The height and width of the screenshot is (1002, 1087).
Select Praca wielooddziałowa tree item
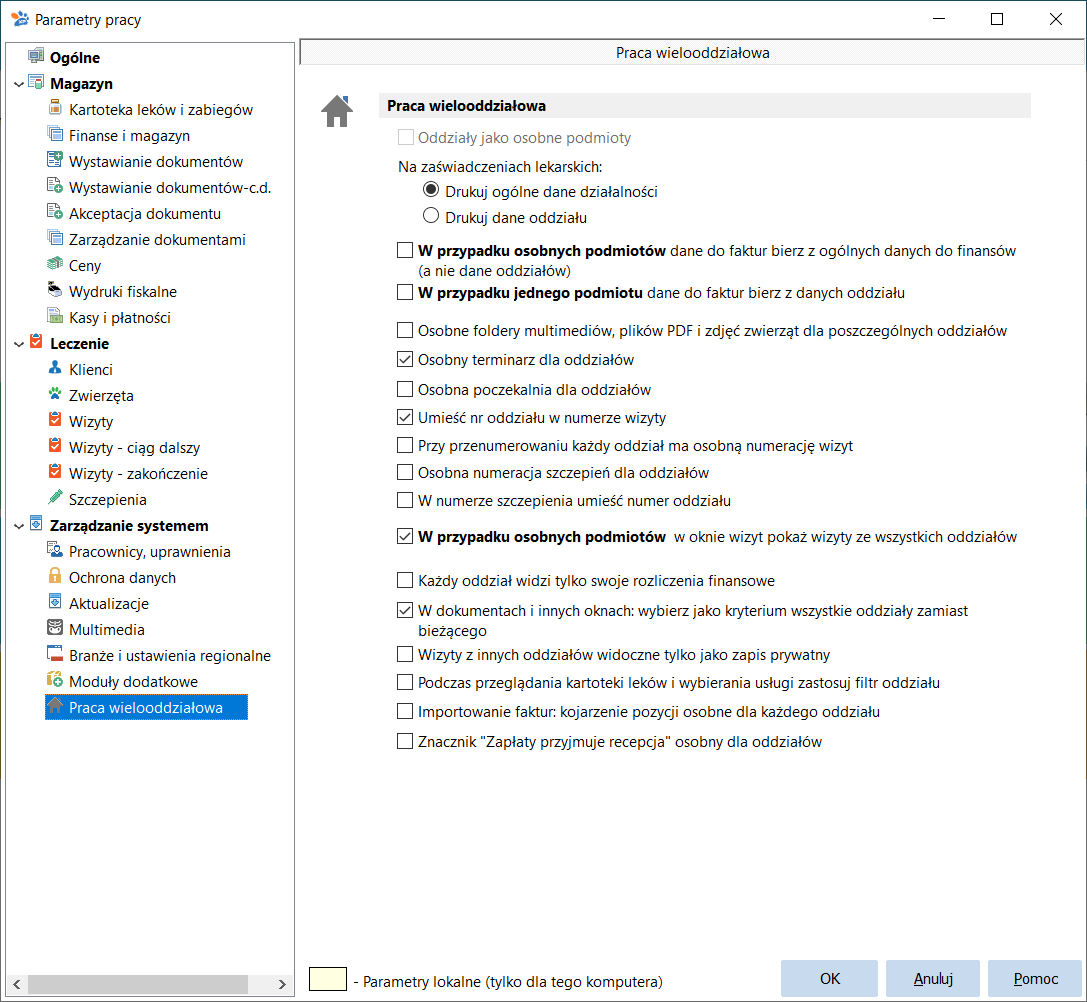pyautogui.click(x=146, y=707)
